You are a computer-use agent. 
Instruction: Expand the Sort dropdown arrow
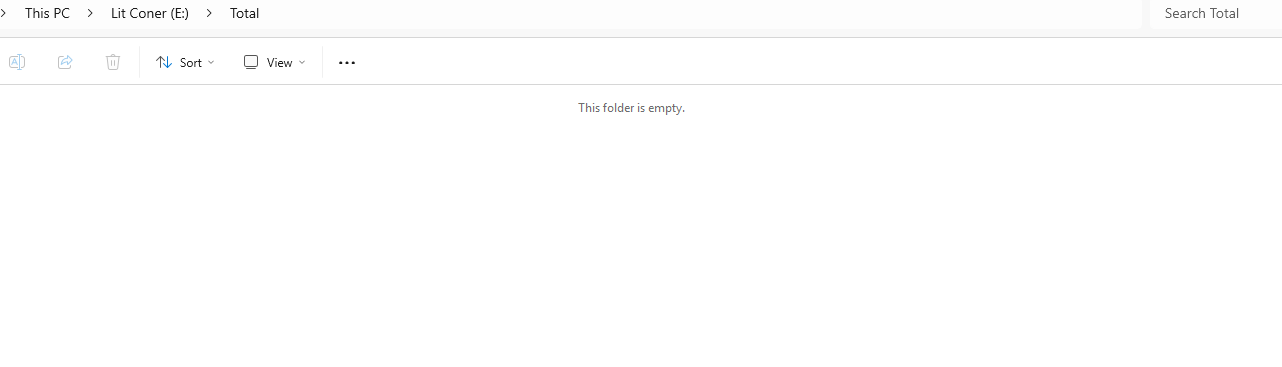click(211, 62)
